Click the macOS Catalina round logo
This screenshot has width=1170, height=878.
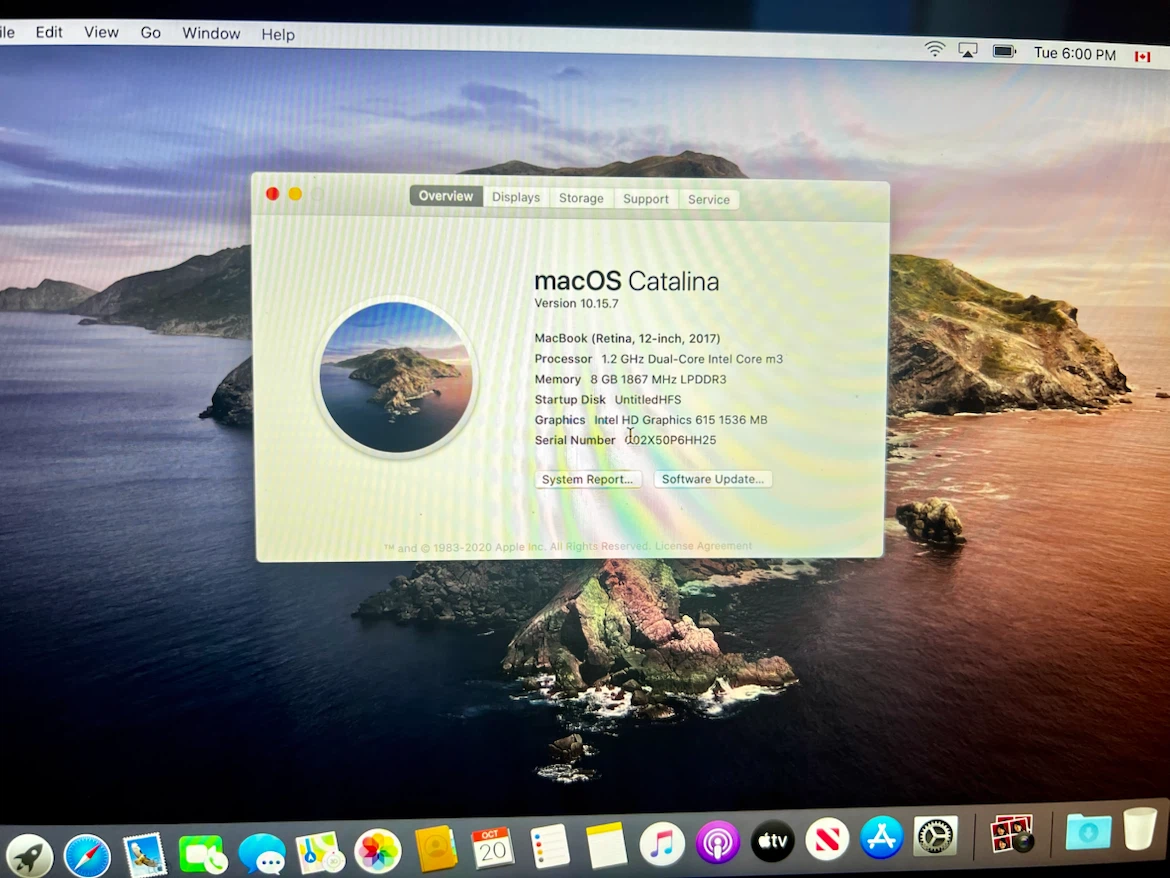[x=395, y=377]
